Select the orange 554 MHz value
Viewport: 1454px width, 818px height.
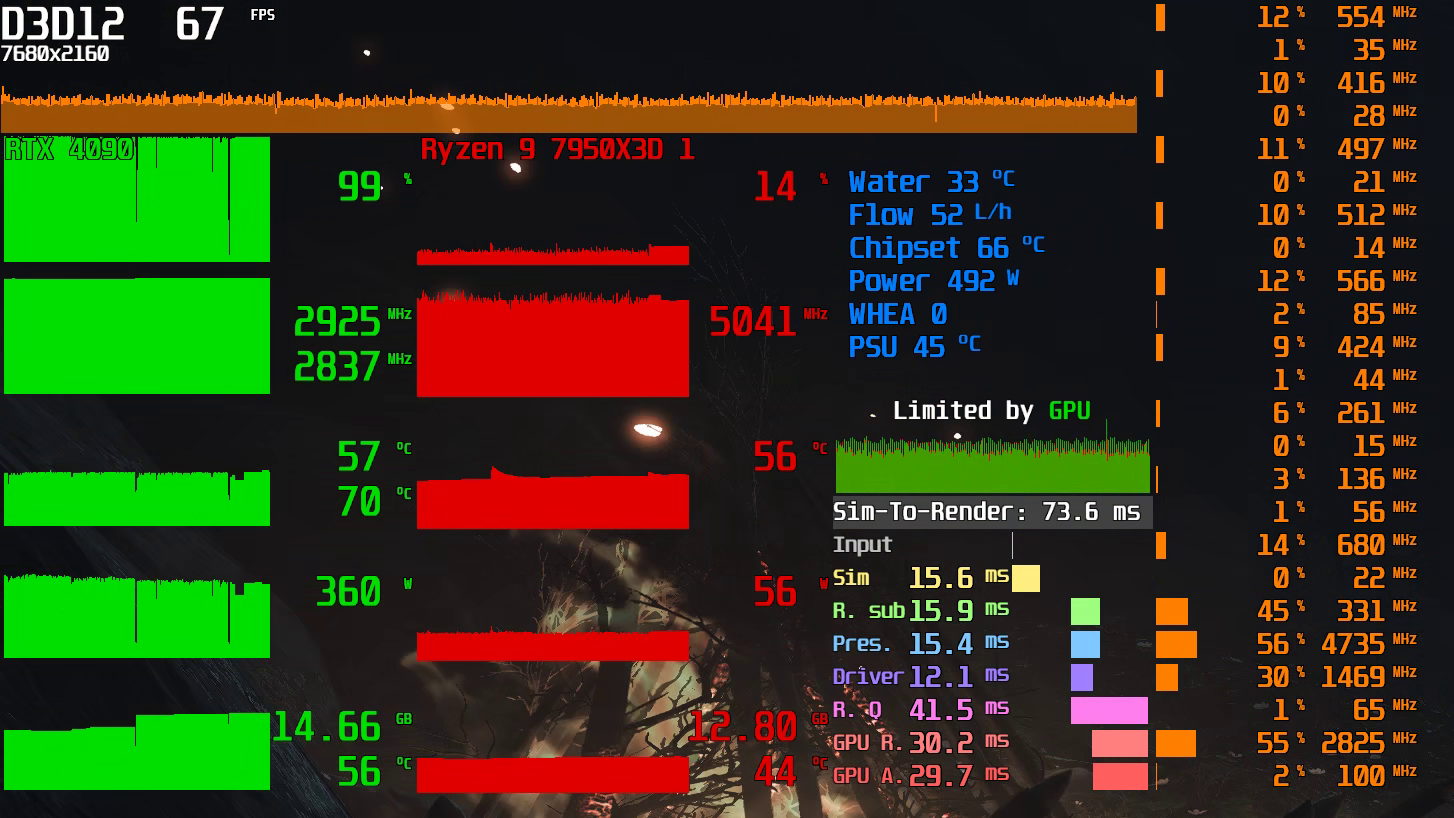1376,17
